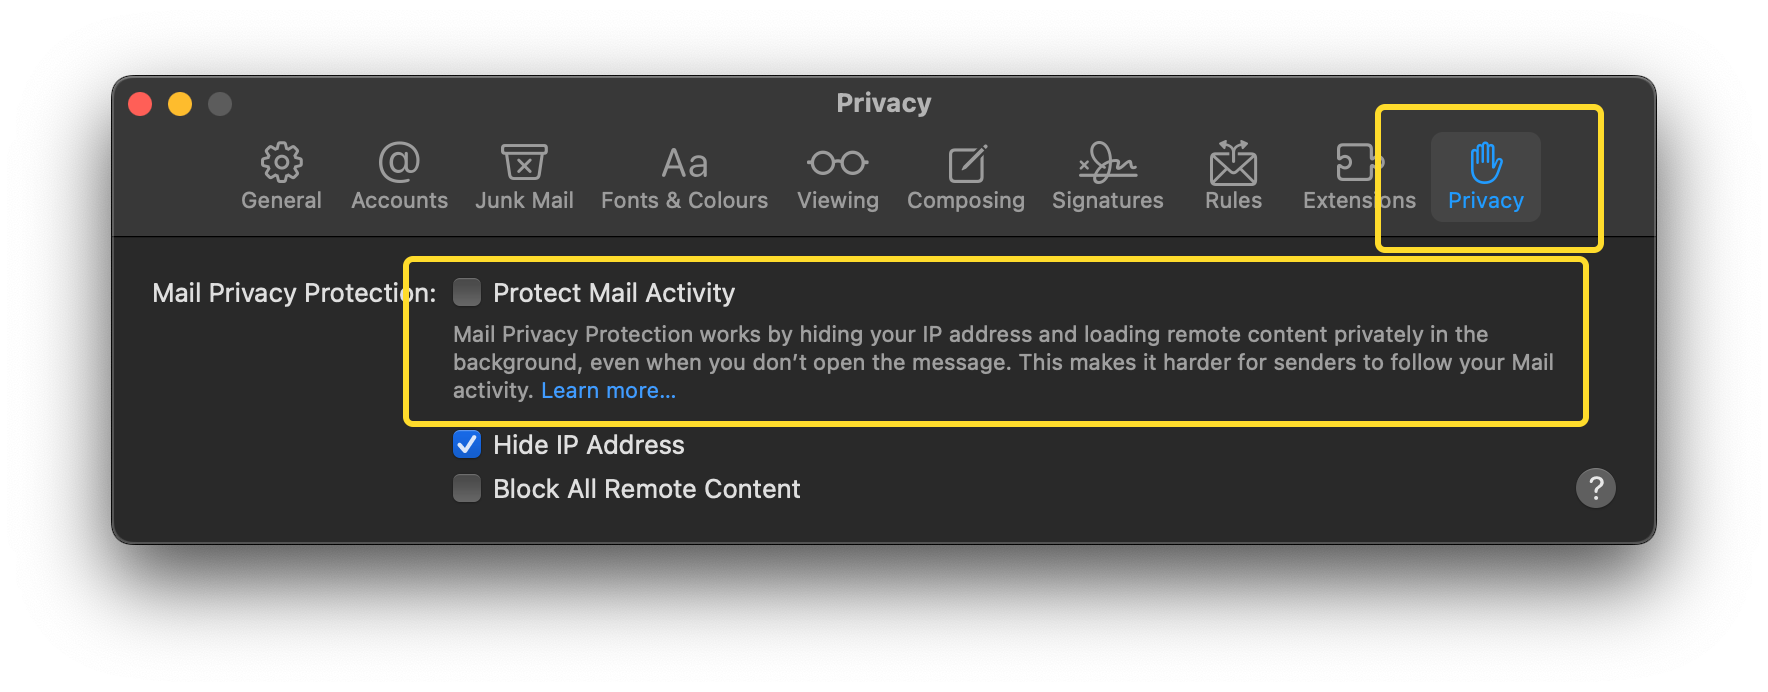Tick the Block All Remote Content checkbox

tap(467, 488)
